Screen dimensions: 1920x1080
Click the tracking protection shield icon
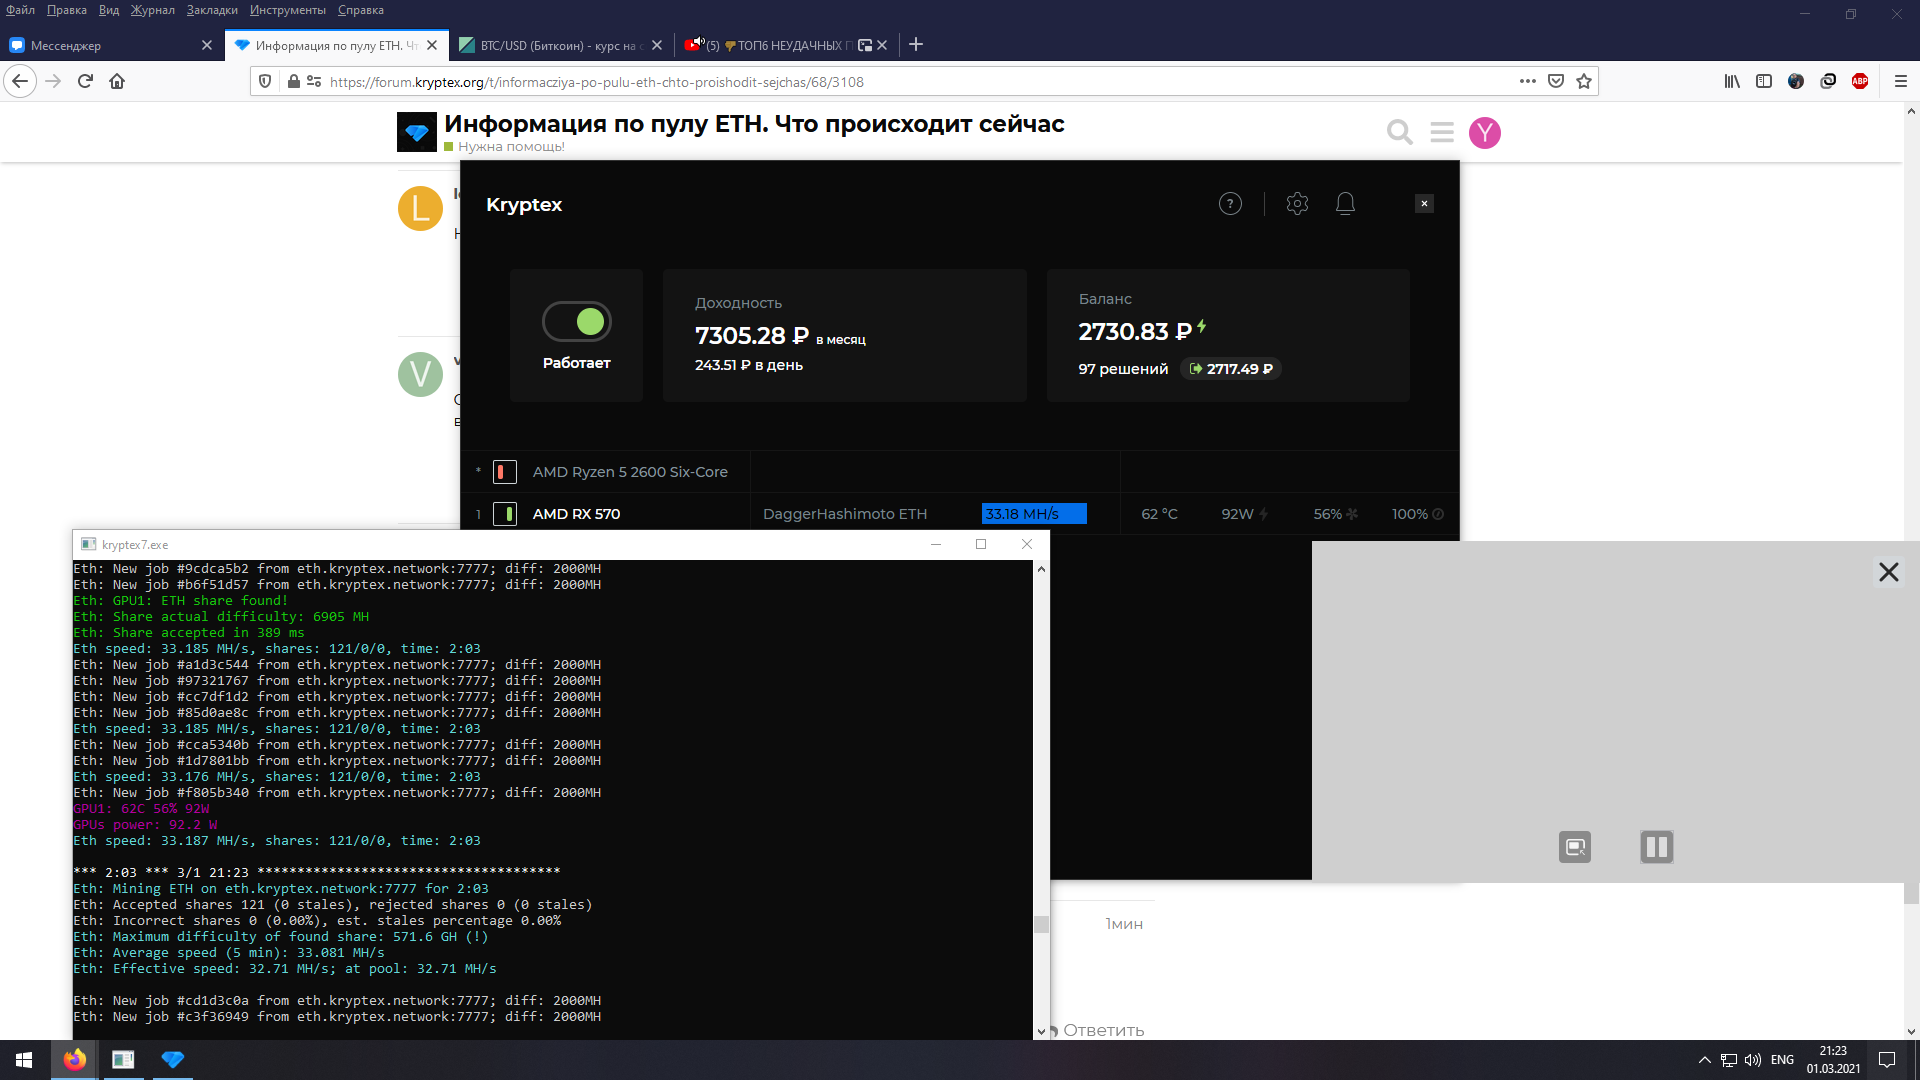[265, 81]
